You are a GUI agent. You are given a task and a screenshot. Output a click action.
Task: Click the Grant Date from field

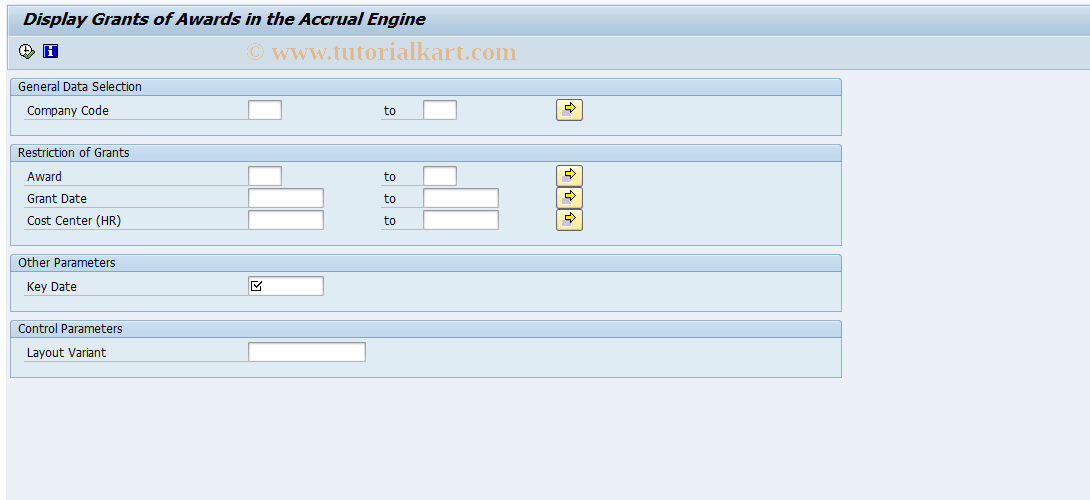pos(286,198)
